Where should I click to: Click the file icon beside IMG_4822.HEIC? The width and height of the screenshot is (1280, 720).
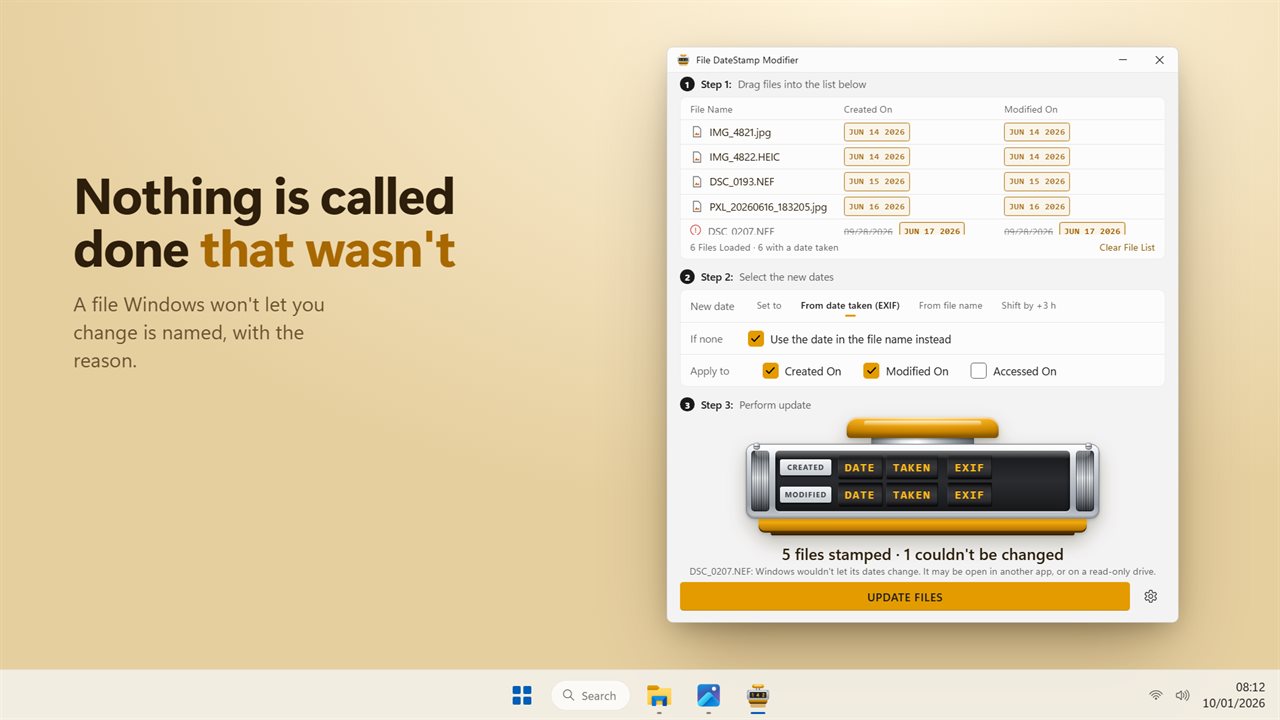point(697,157)
